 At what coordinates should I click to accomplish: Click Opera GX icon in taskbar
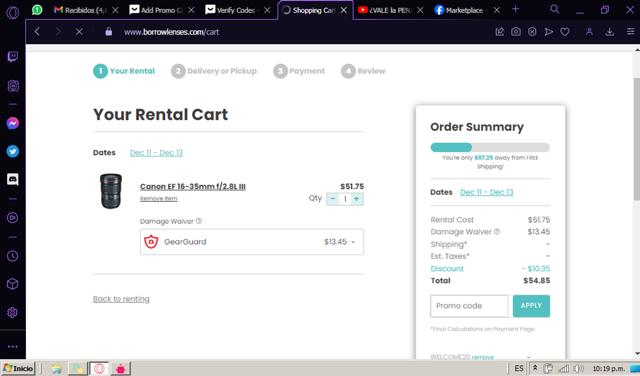coord(99,368)
